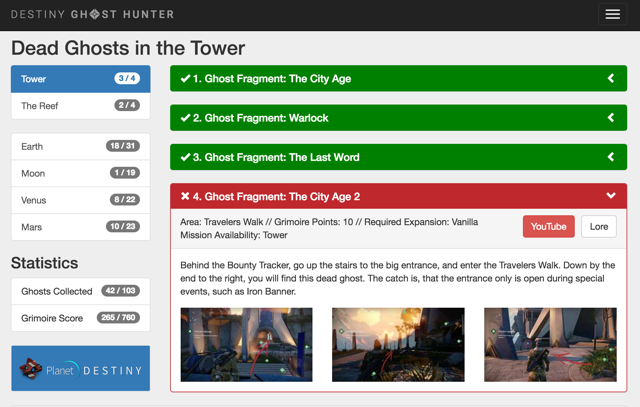
Task: Click the Grimoire Score statistic
Action: tap(80, 318)
